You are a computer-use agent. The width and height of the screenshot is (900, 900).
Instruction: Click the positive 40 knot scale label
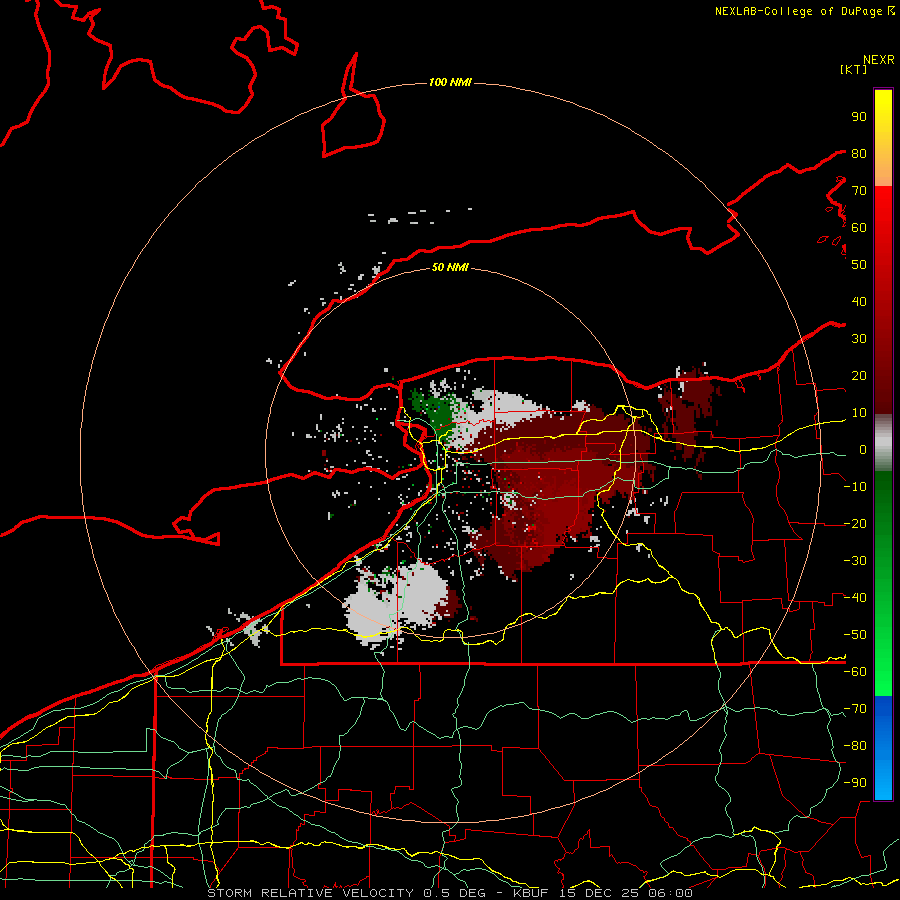(859, 302)
